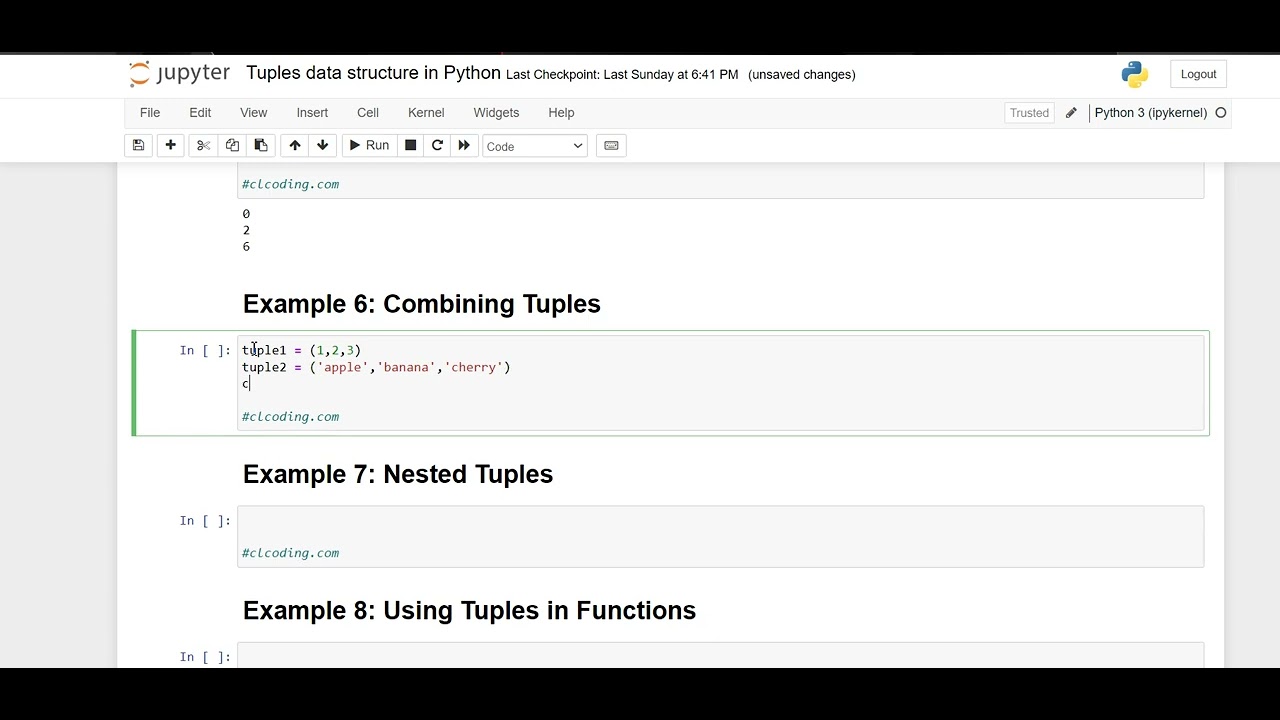This screenshot has height=720, width=1280.
Task: Cut selected cells with scissors icon
Action: (x=203, y=146)
